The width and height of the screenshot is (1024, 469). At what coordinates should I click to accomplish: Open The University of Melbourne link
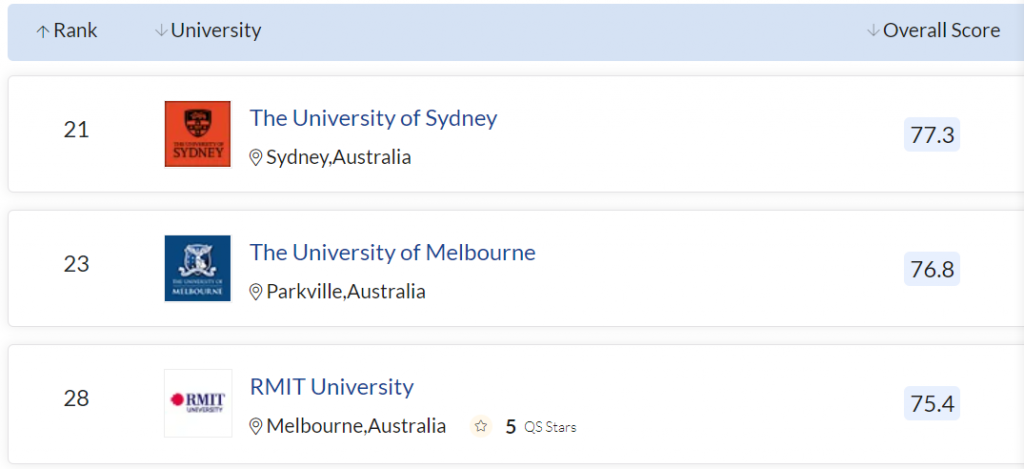coord(392,252)
